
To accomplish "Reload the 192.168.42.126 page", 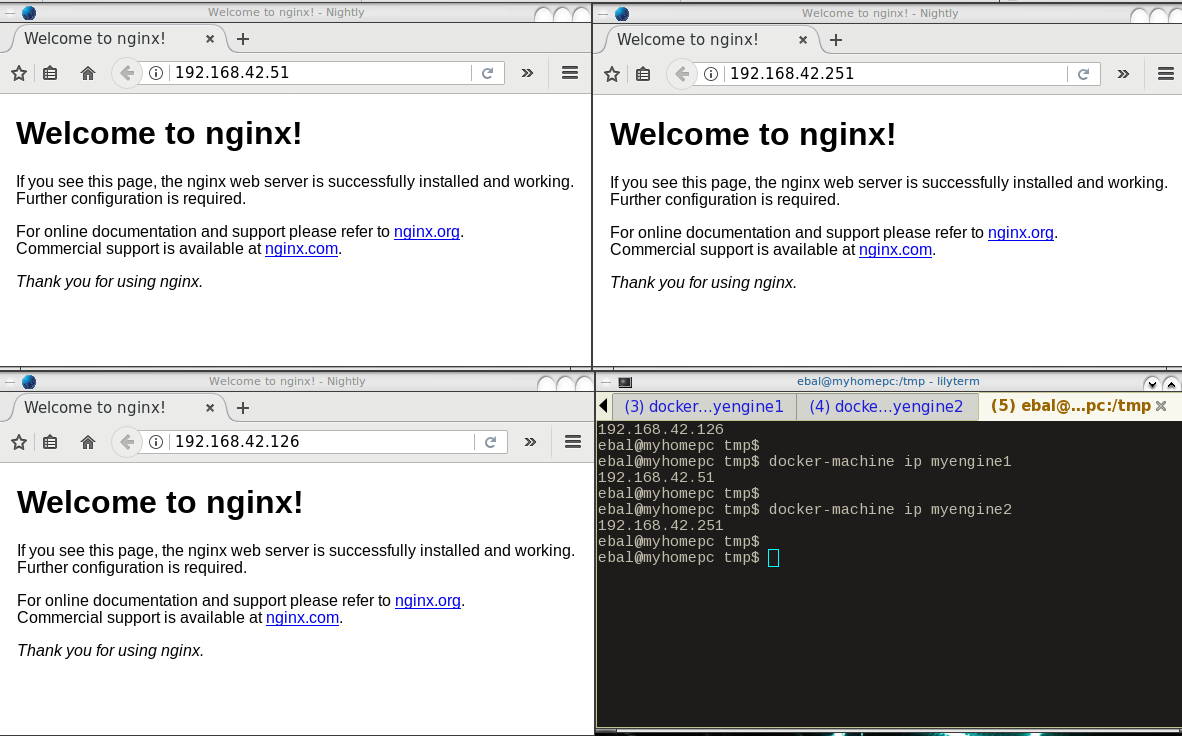I will click(x=491, y=442).
